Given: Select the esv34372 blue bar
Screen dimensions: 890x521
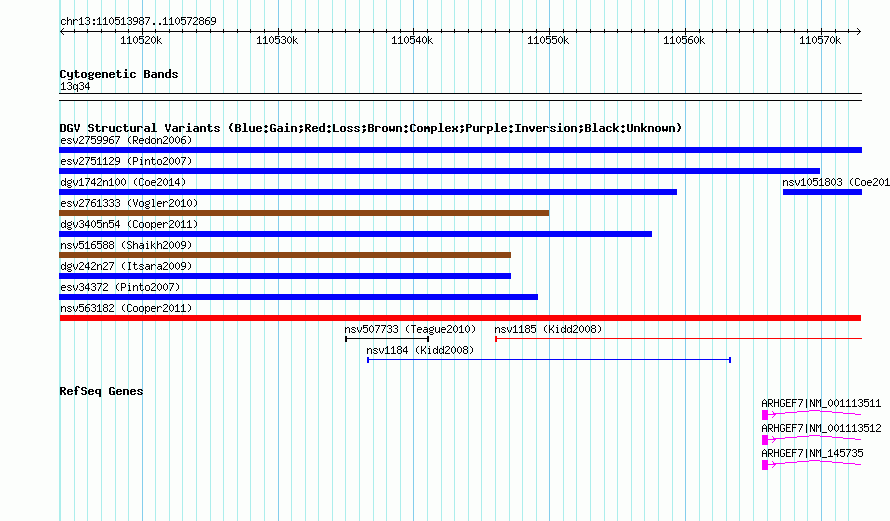Looking at the screenshot, I should point(299,297).
